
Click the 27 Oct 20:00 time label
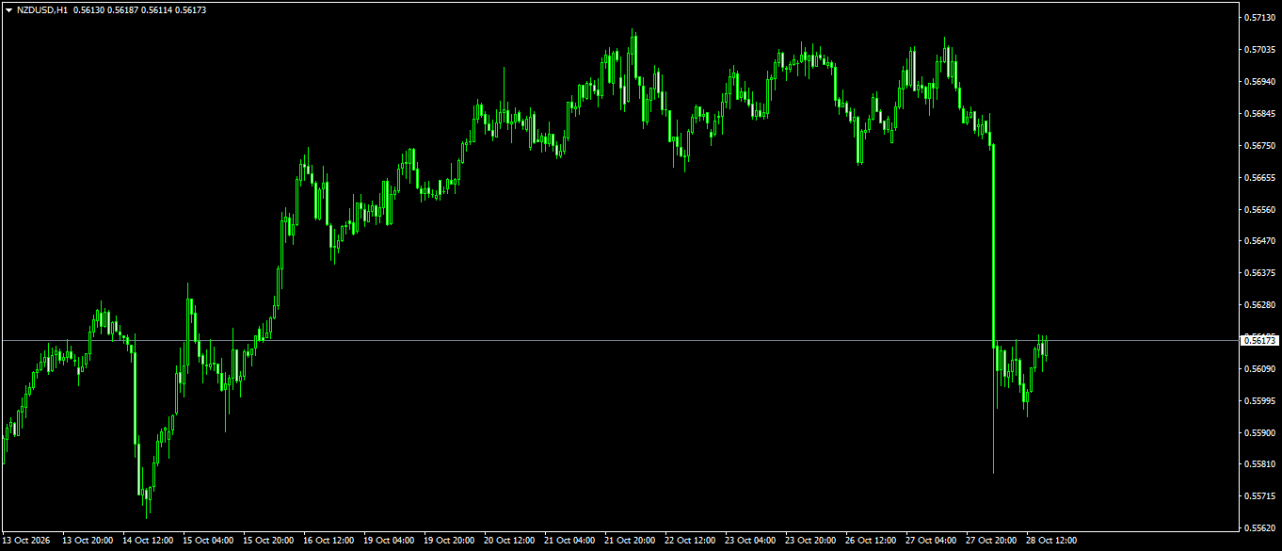click(991, 541)
